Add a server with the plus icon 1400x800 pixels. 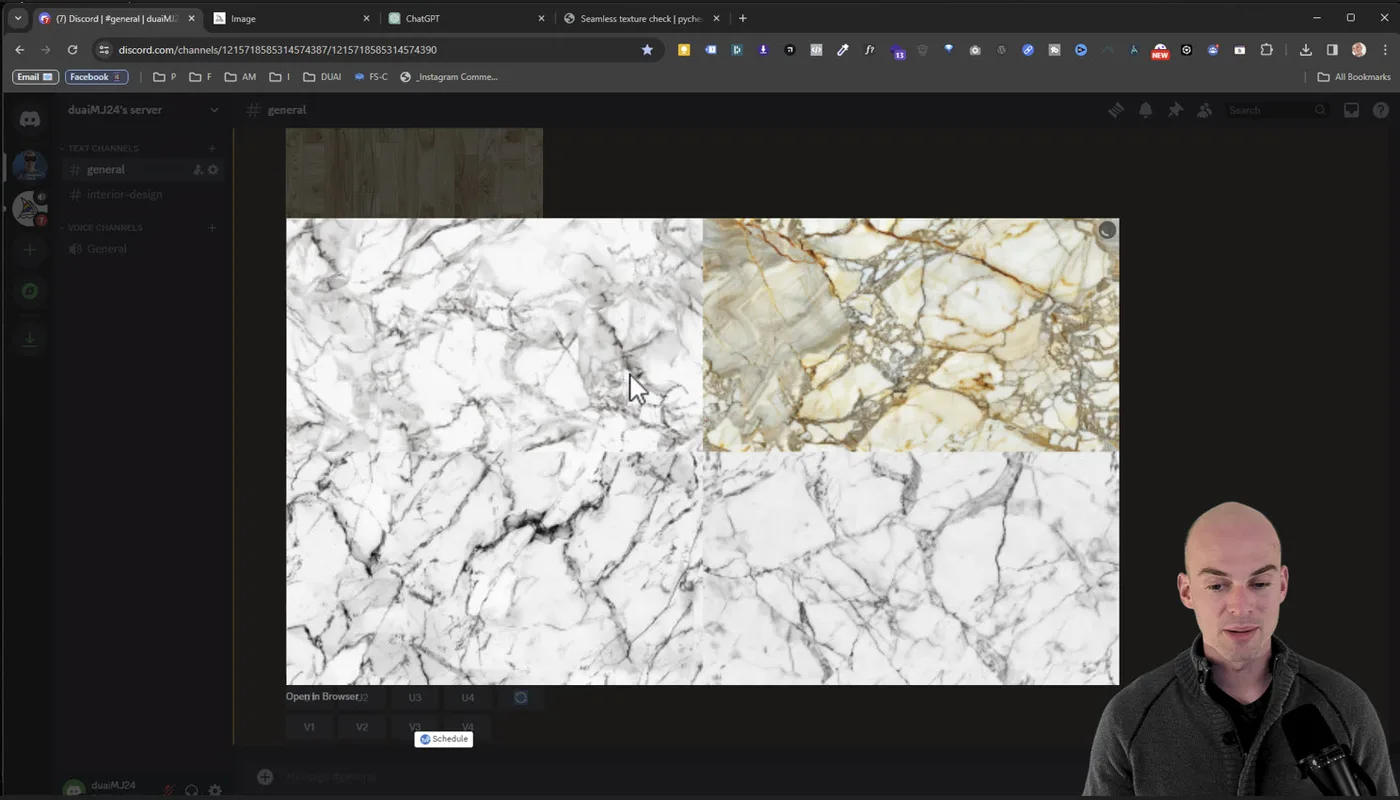pyautogui.click(x=29, y=249)
